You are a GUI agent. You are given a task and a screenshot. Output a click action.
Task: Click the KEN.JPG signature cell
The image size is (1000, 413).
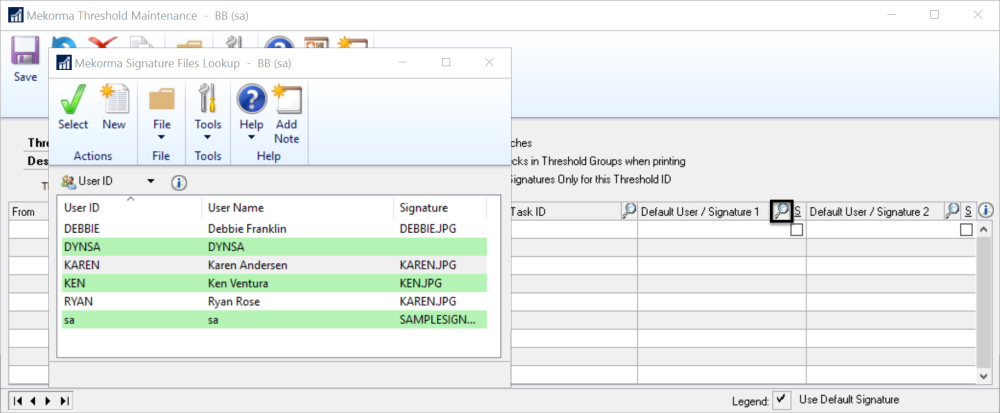[x=421, y=282]
